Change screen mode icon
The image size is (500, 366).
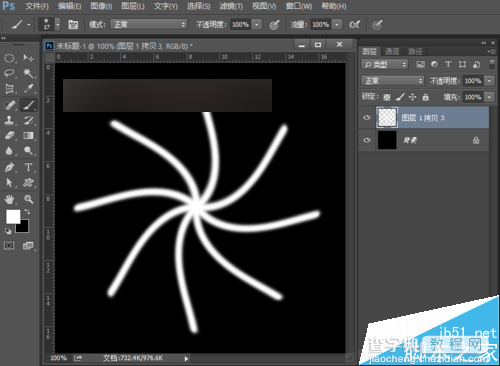tap(28, 246)
